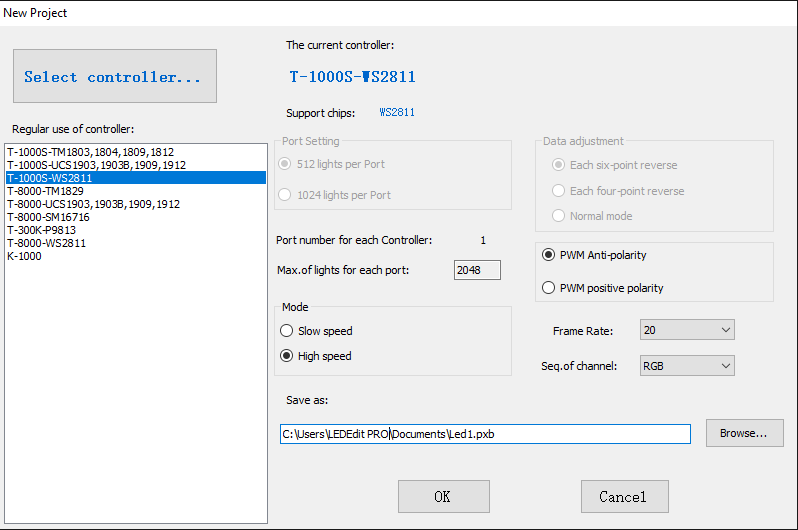Select T-1000S-TM1803,1804,1809,1812 in controller list
The width and height of the screenshot is (798, 530).
pos(90,152)
